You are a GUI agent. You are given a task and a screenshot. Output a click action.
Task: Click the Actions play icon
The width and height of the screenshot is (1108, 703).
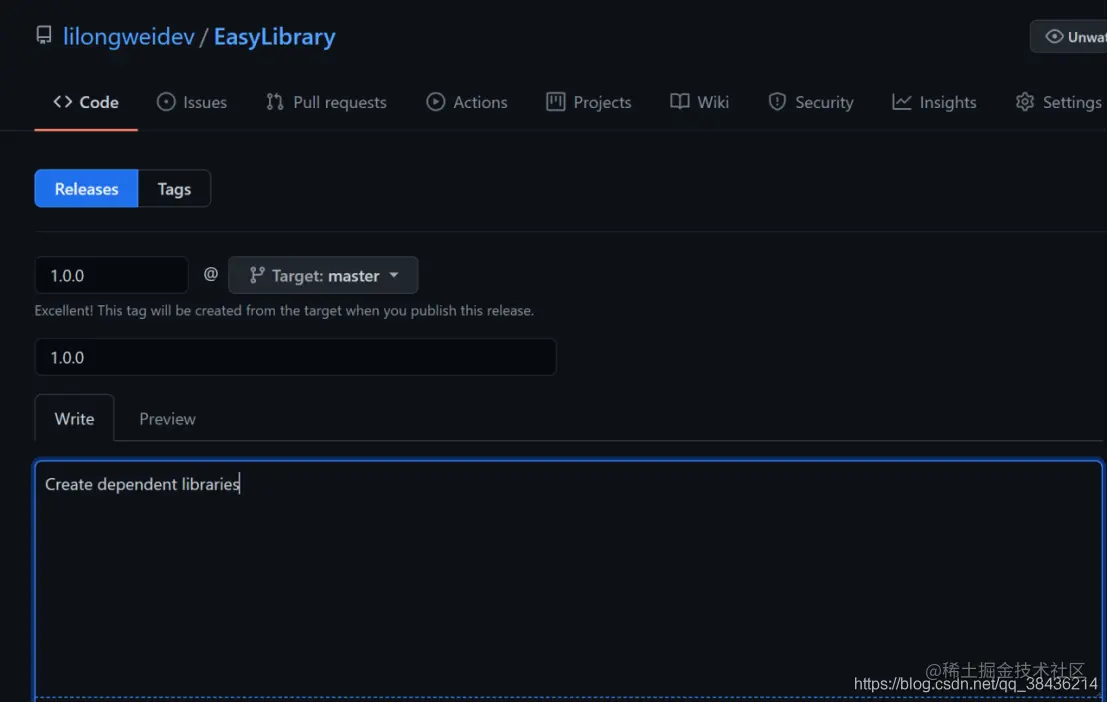(x=435, y=102)
